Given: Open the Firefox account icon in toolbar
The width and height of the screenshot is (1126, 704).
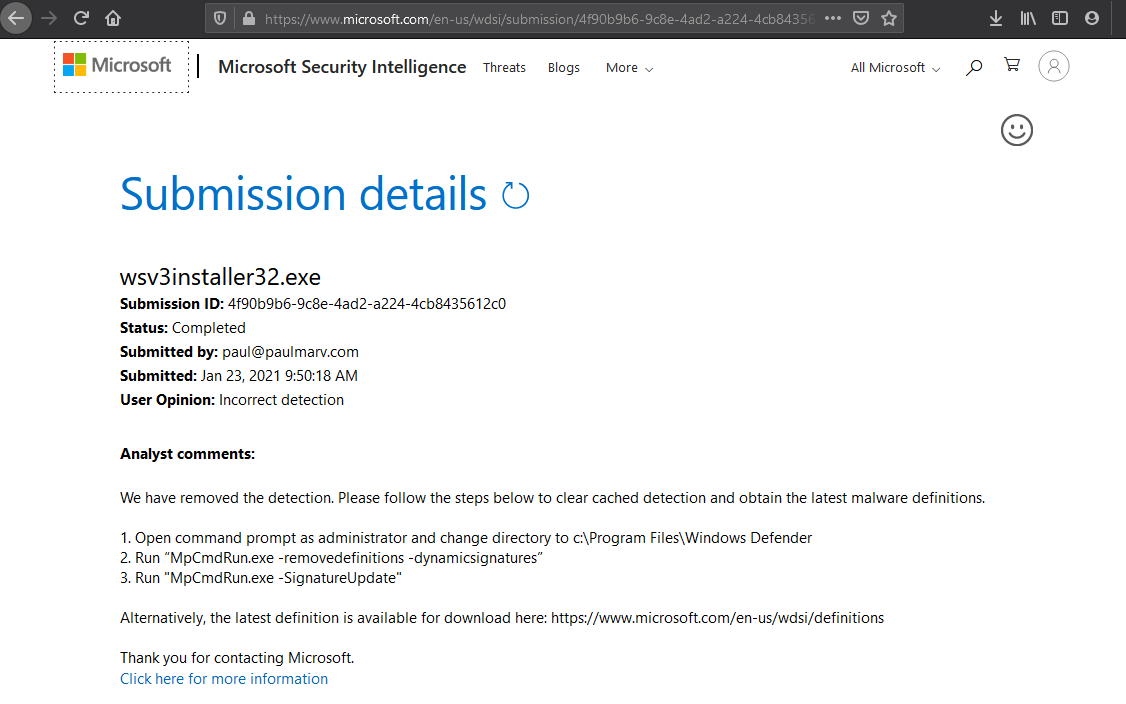Looking at the screenshot, I should tap(1092, 18).
